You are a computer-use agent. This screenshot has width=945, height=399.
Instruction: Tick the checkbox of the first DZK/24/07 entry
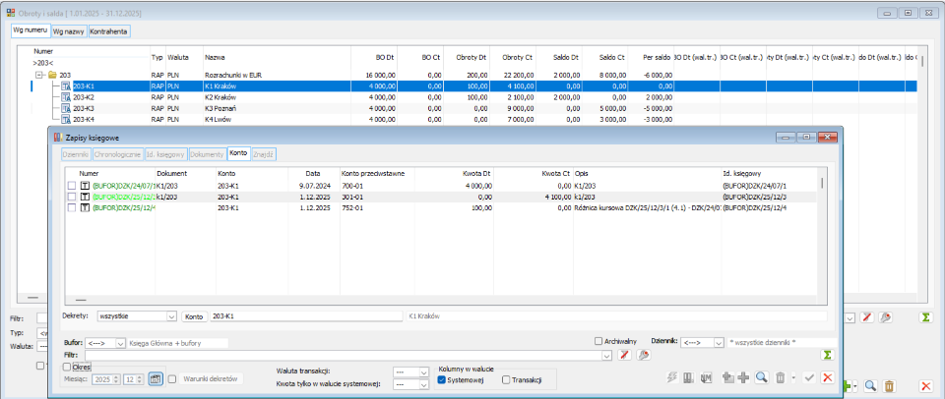[x=72, y=186]
